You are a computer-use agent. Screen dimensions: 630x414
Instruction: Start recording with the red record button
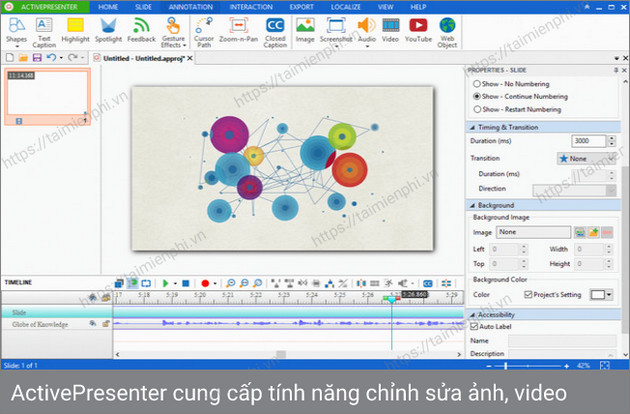pos(205,283)
